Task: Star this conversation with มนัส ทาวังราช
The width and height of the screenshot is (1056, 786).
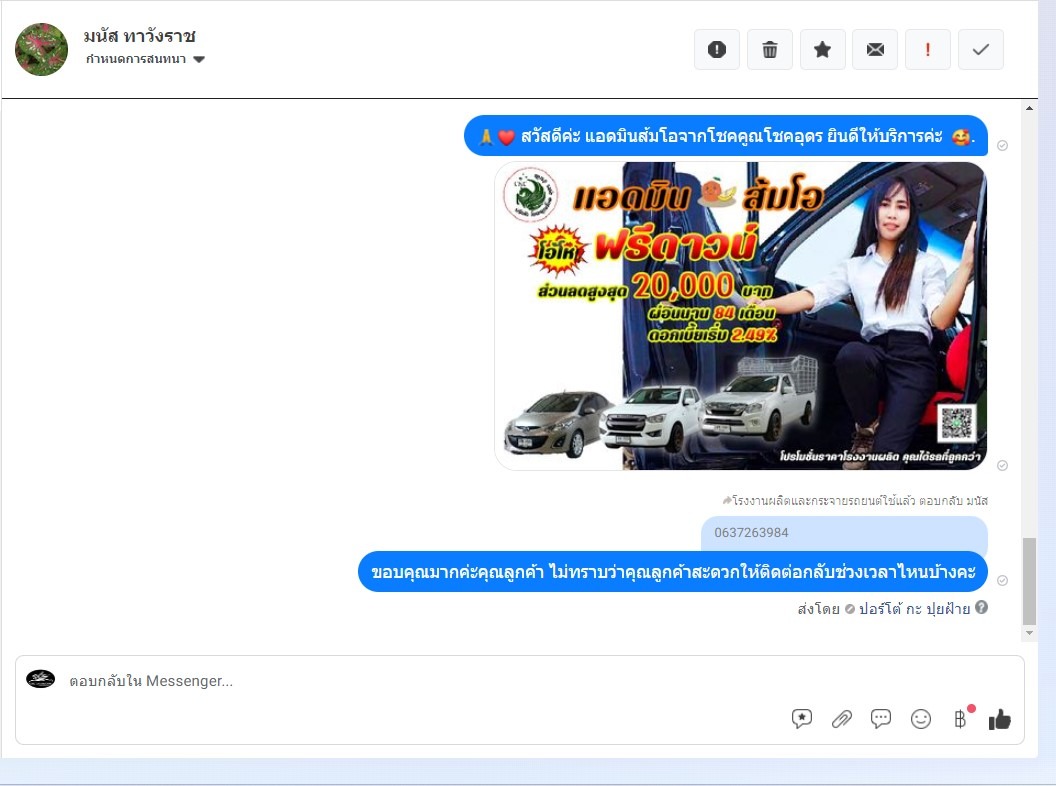Action: (822, 50)
